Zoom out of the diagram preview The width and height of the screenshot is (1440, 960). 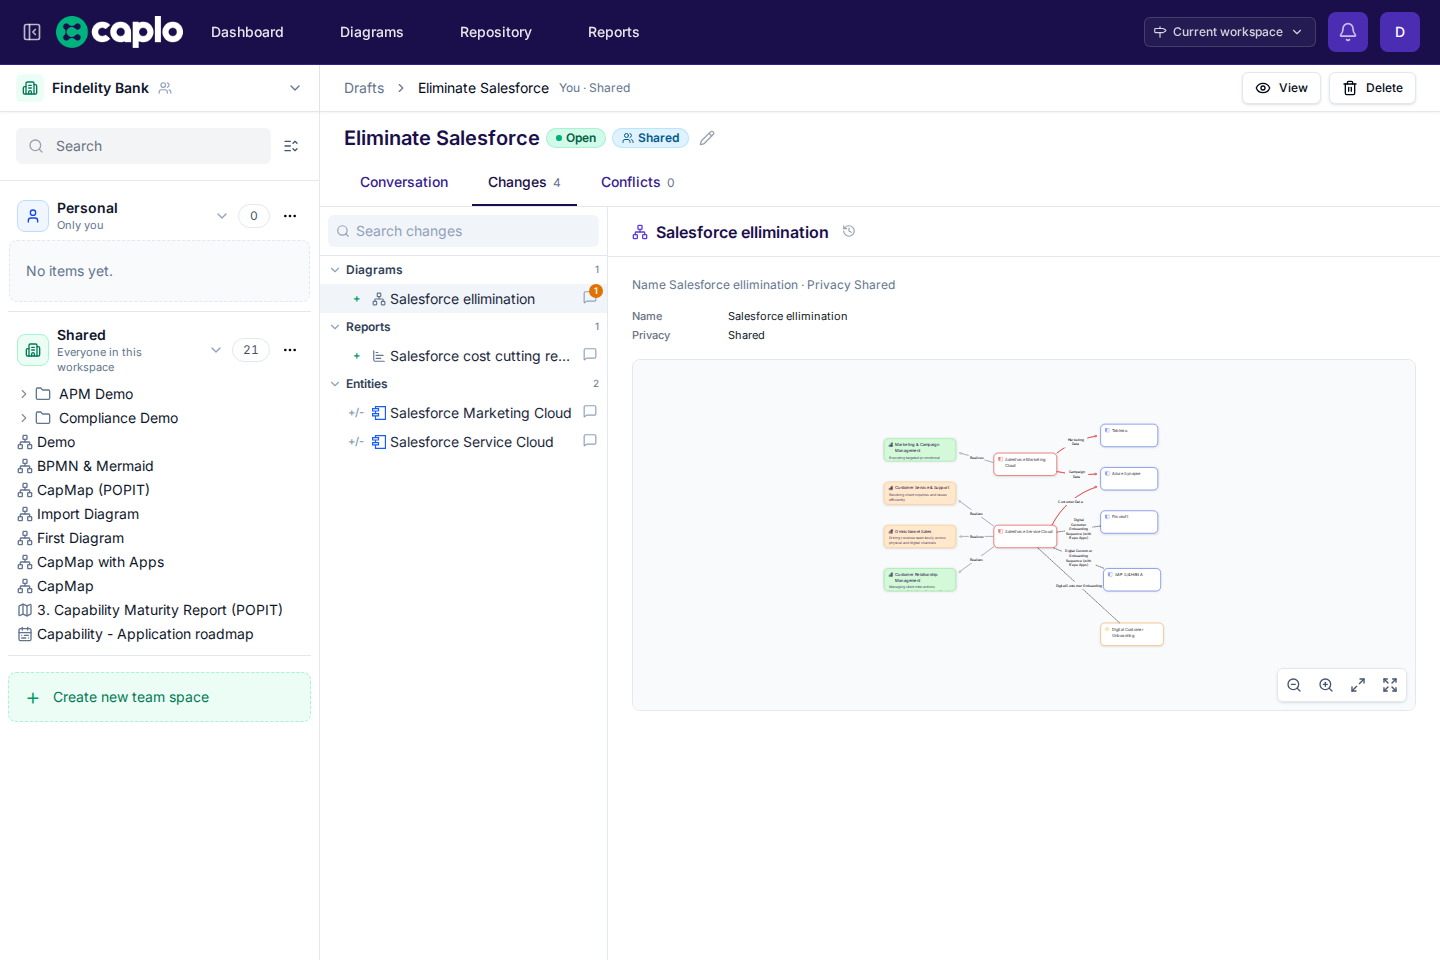pyautogui.click(x=1294, y=685)
